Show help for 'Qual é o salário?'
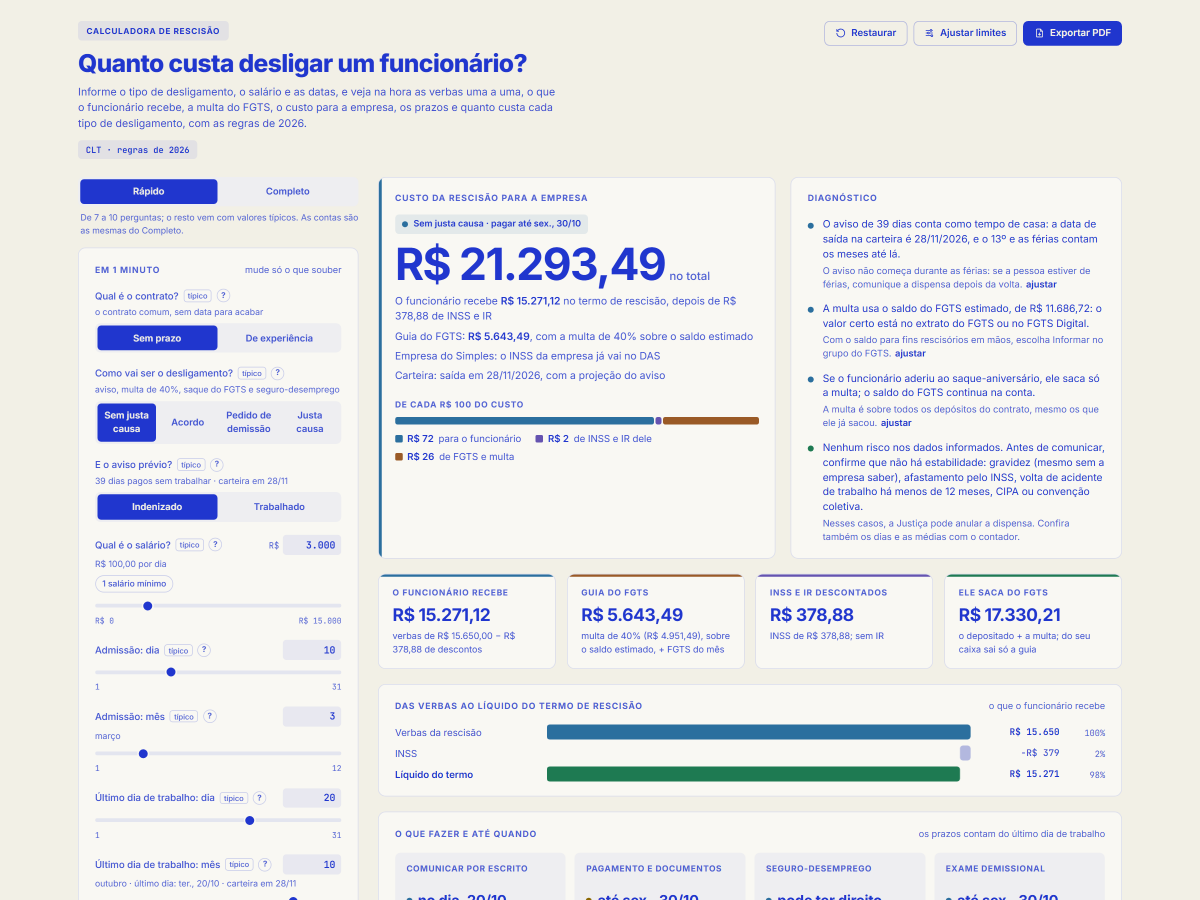Image resolution: width=1200 pixels, height=900 pixels. pos(215,545)
